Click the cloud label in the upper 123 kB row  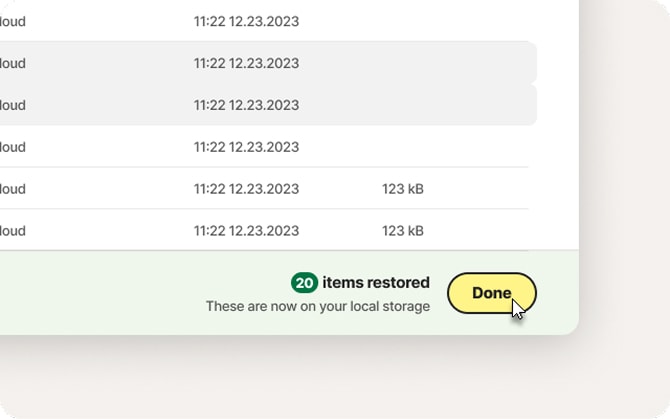(x=12, y=189)
